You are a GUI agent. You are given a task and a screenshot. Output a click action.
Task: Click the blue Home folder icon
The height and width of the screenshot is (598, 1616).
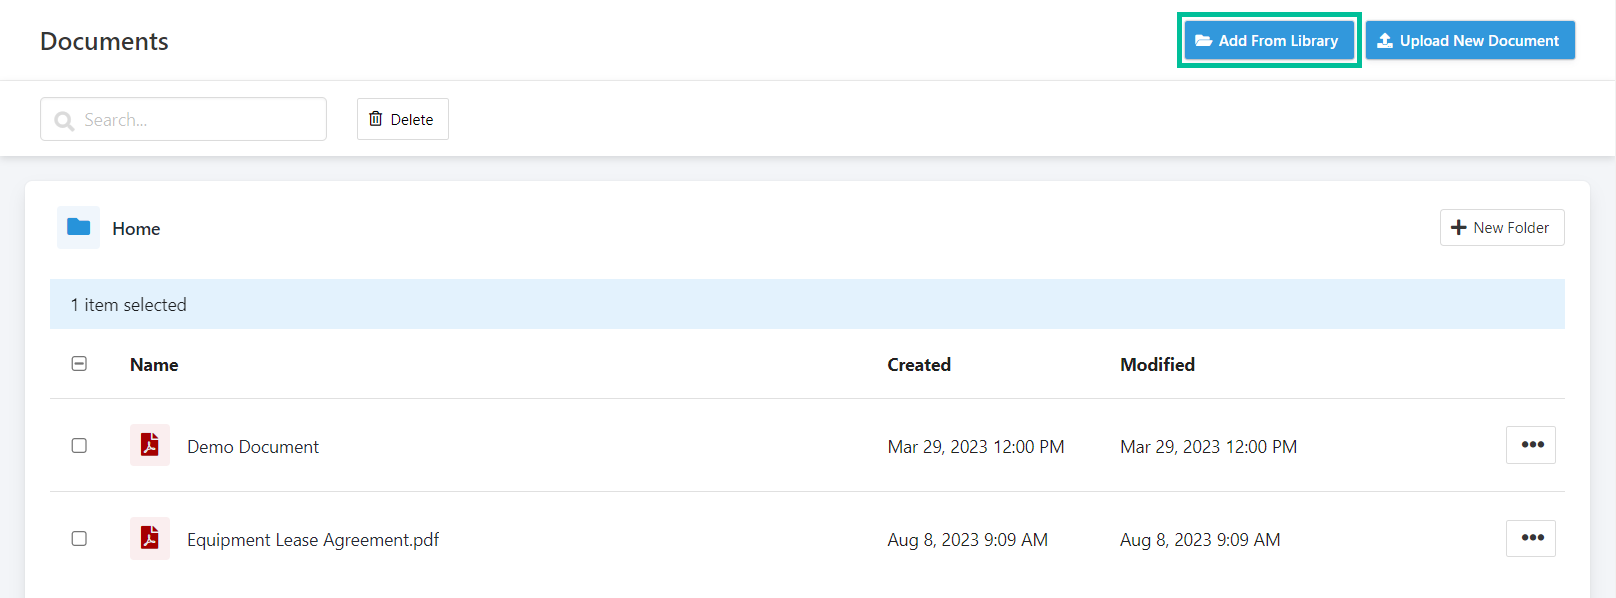[78, 227]
